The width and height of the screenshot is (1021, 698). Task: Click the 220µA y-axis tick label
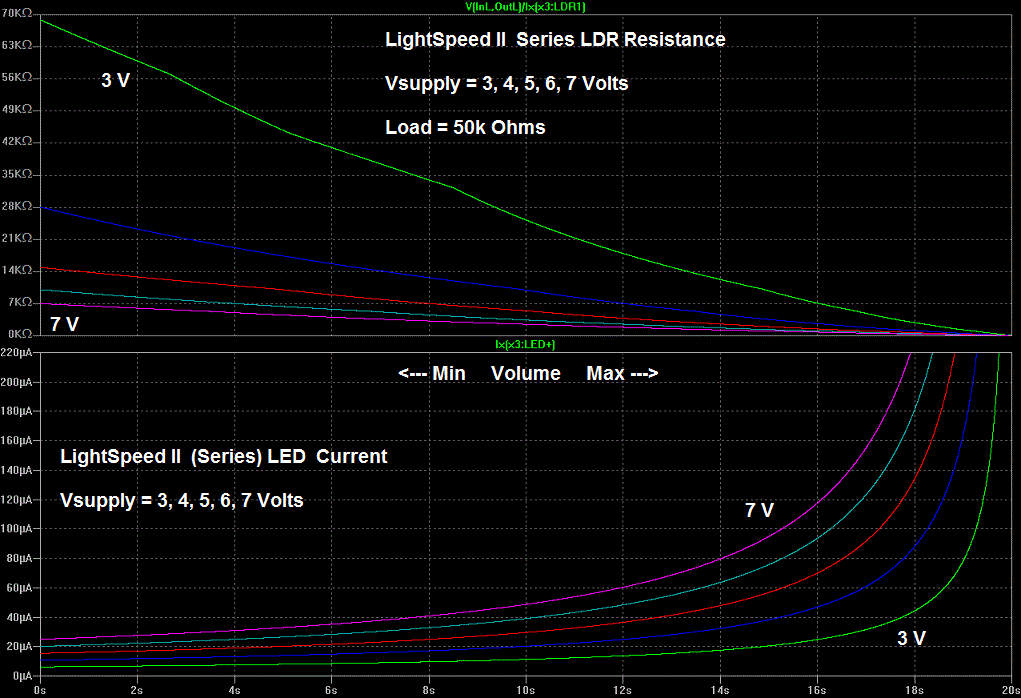(x=16, y=352)
